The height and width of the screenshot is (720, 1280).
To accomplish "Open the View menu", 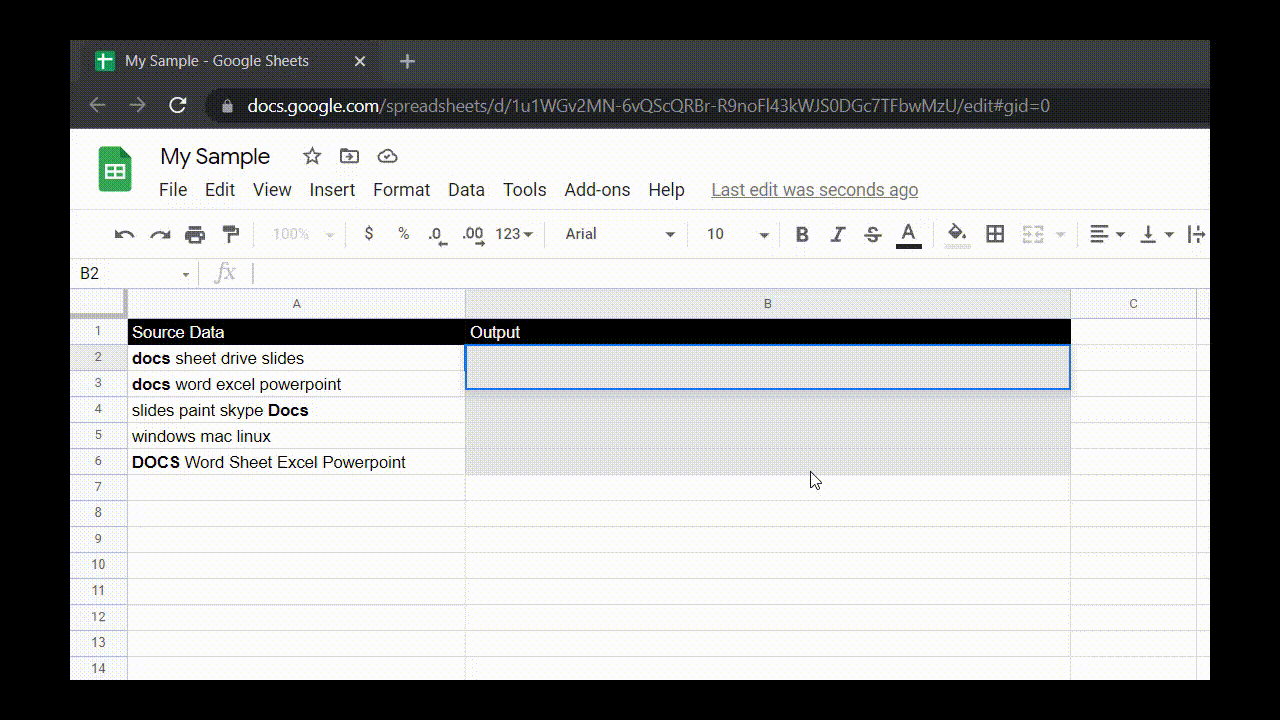I will tap(272, 190).
